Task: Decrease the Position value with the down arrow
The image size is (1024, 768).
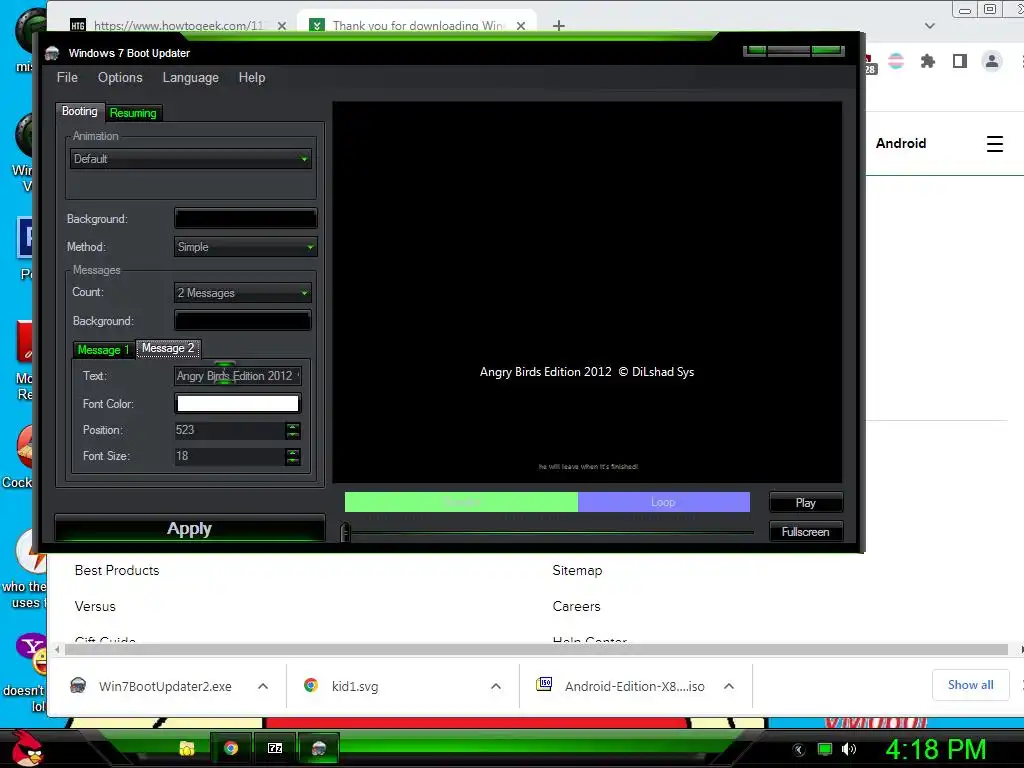Action: [x=293, y=434]
